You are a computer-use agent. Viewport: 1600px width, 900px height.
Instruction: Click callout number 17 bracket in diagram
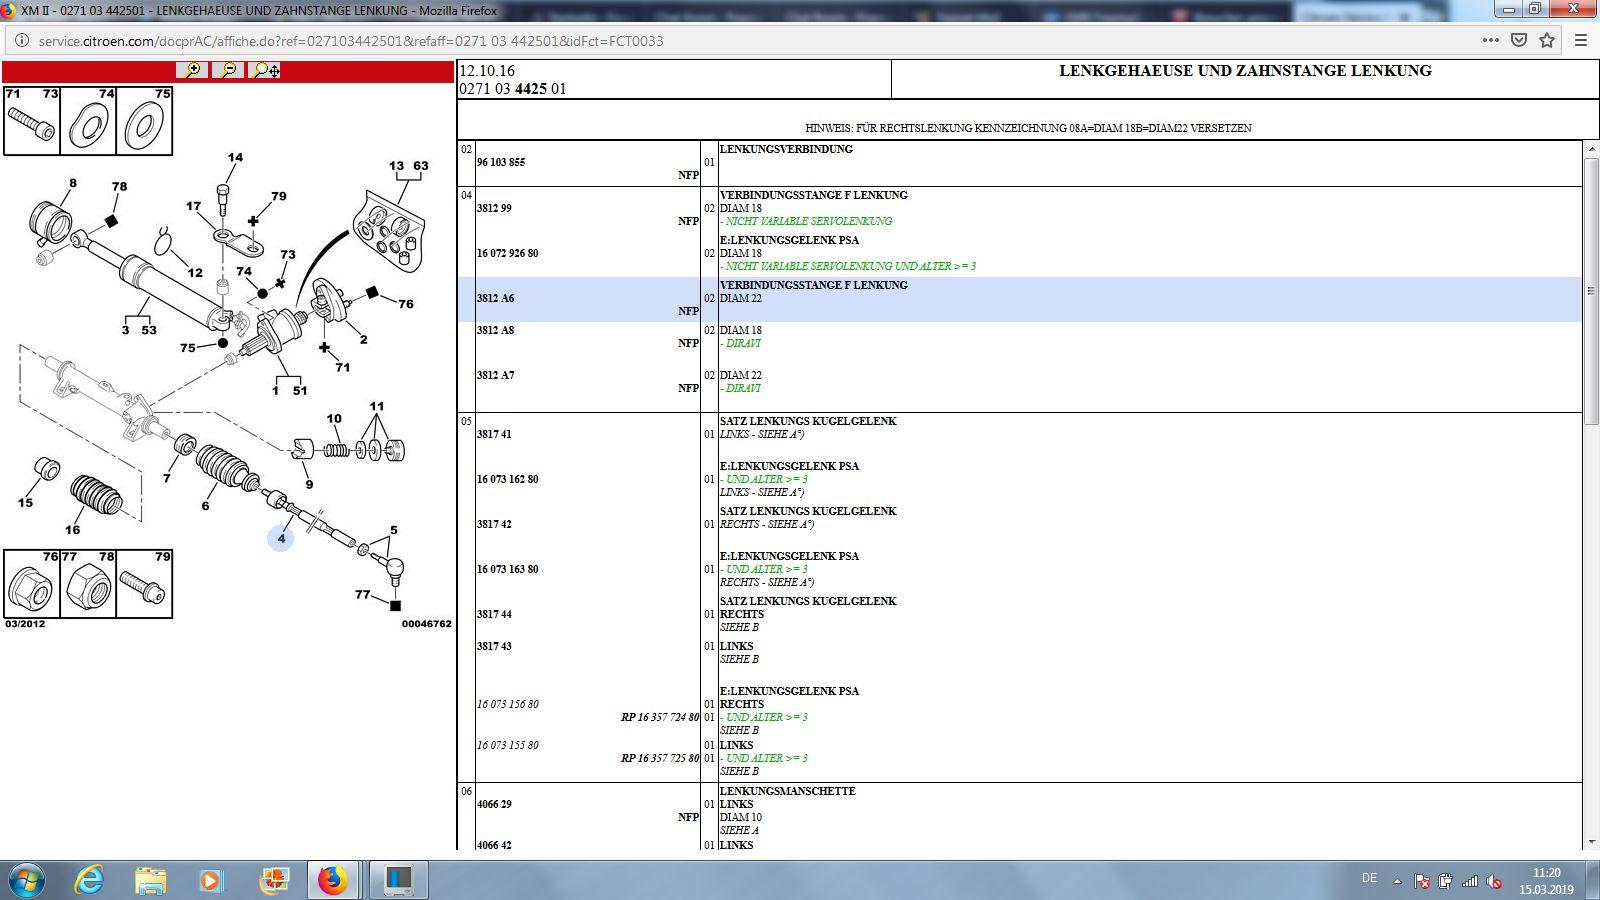[193, 206]
